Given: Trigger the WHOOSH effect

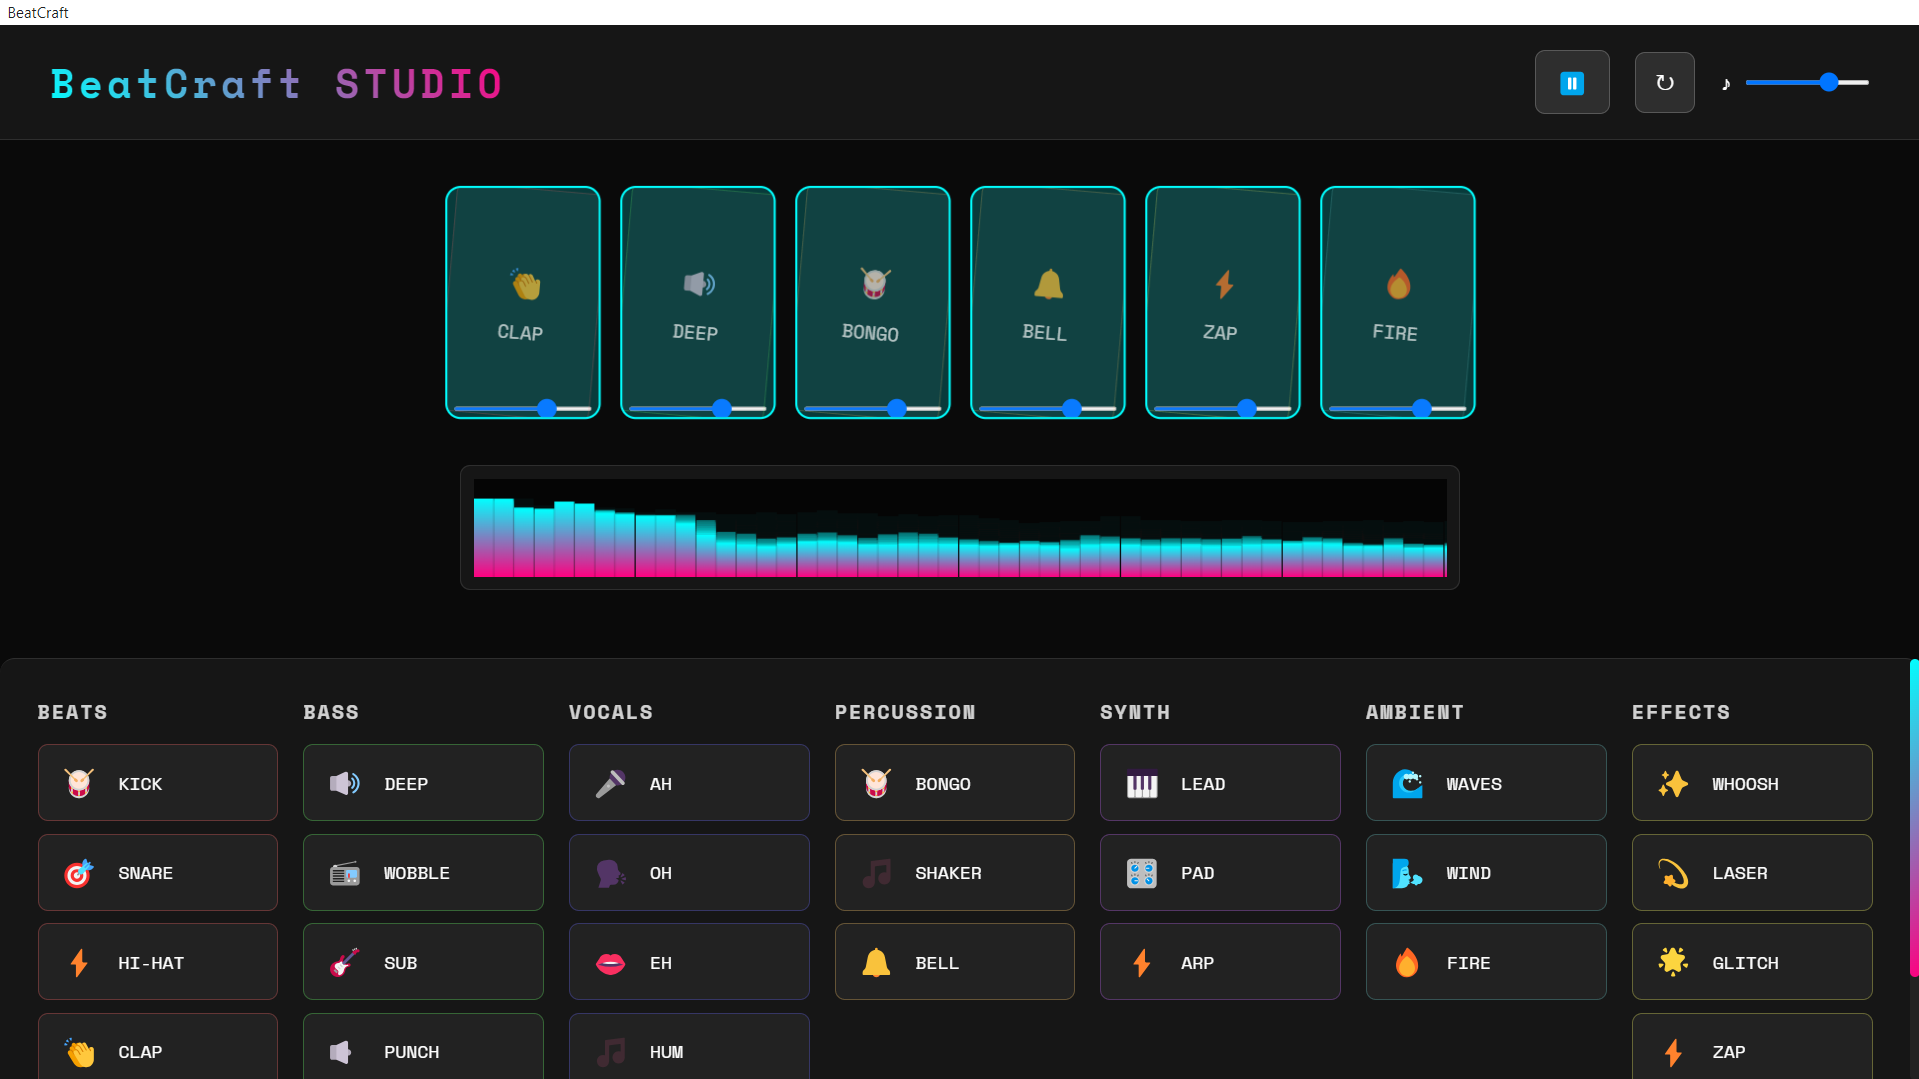Looking at the screenshot, I should pyautogui.click(x=1751, y=783).
